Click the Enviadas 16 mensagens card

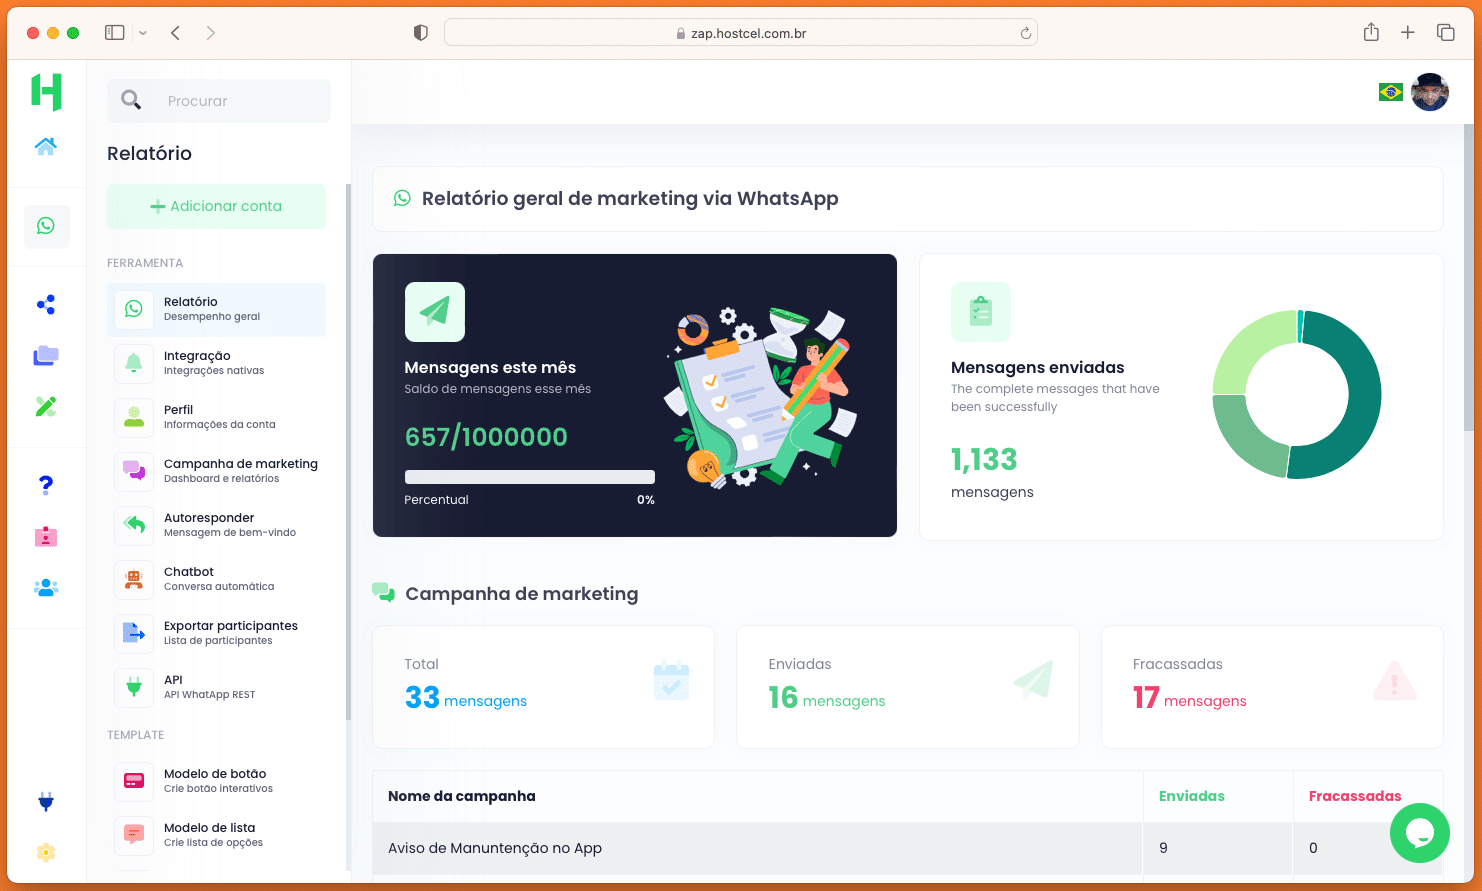point(908,687)
